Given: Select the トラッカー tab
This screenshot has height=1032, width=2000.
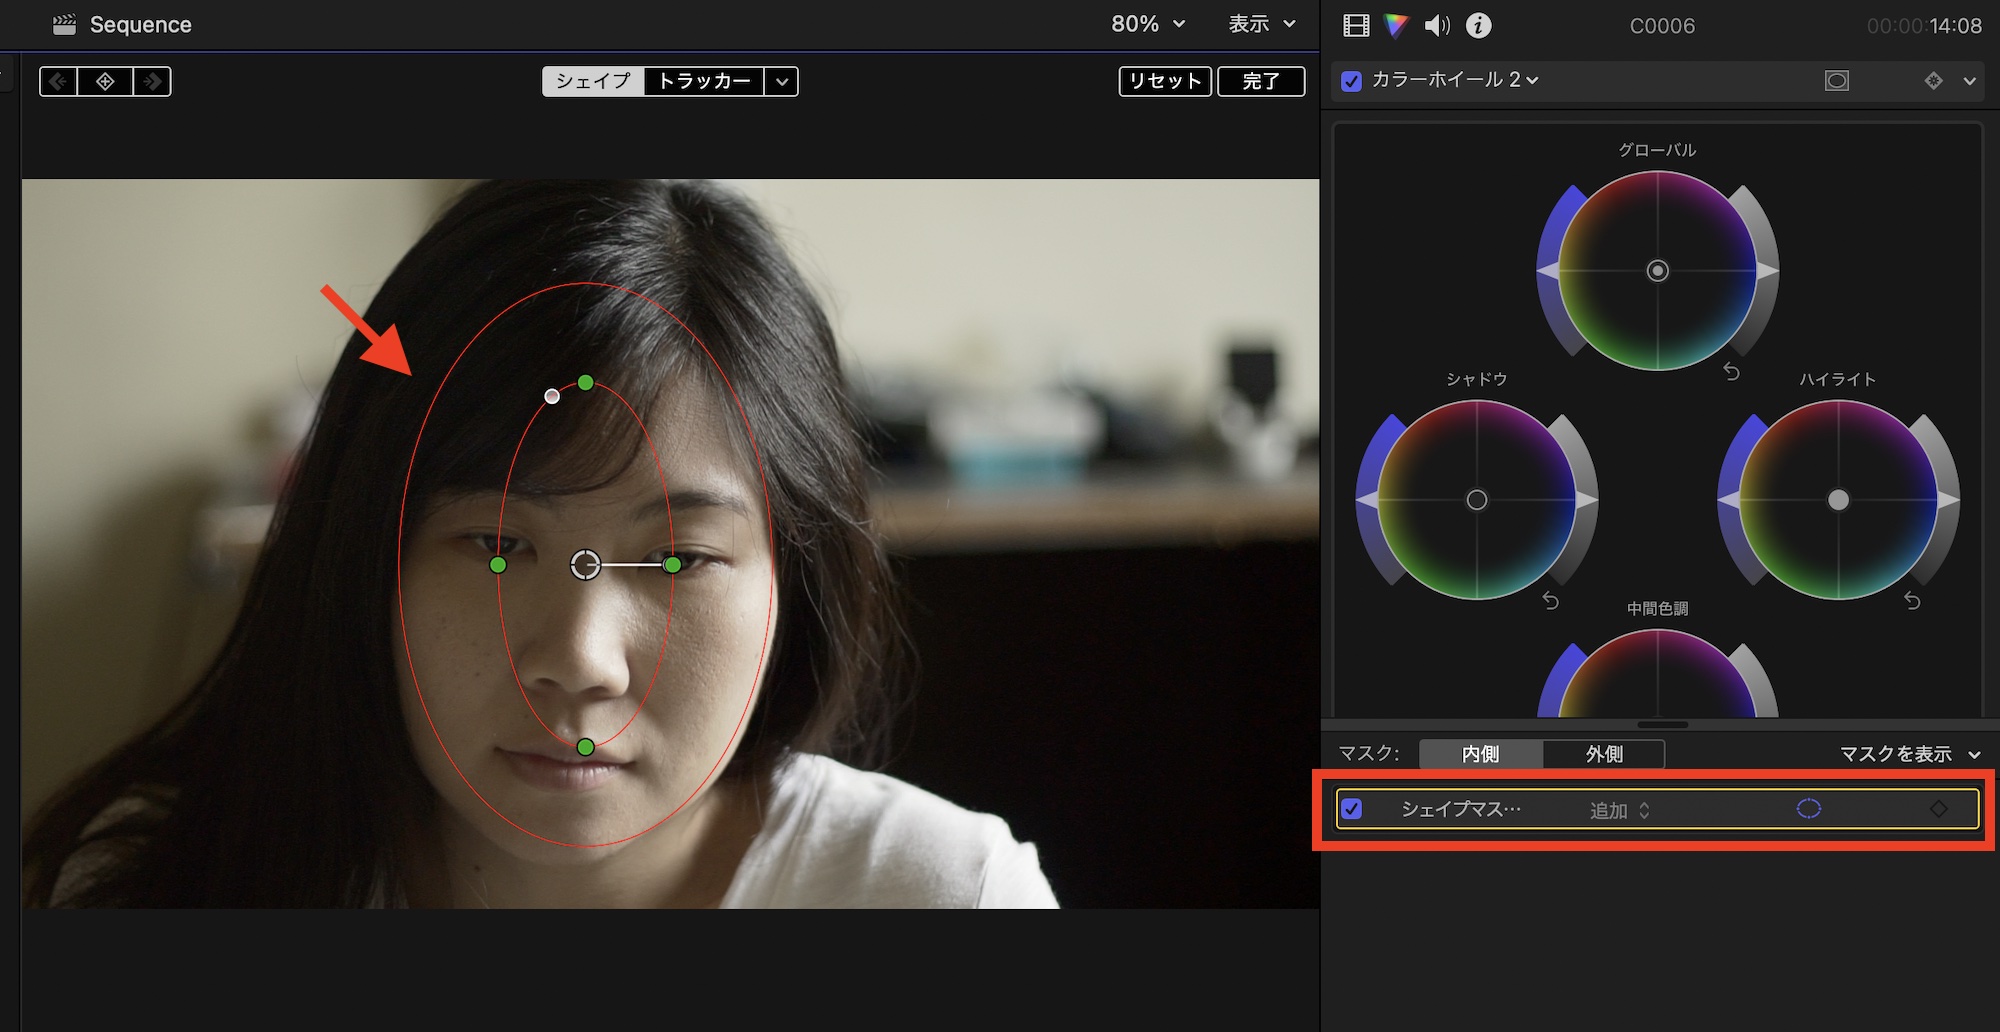Looking at the screenshot, I should 704,81.
